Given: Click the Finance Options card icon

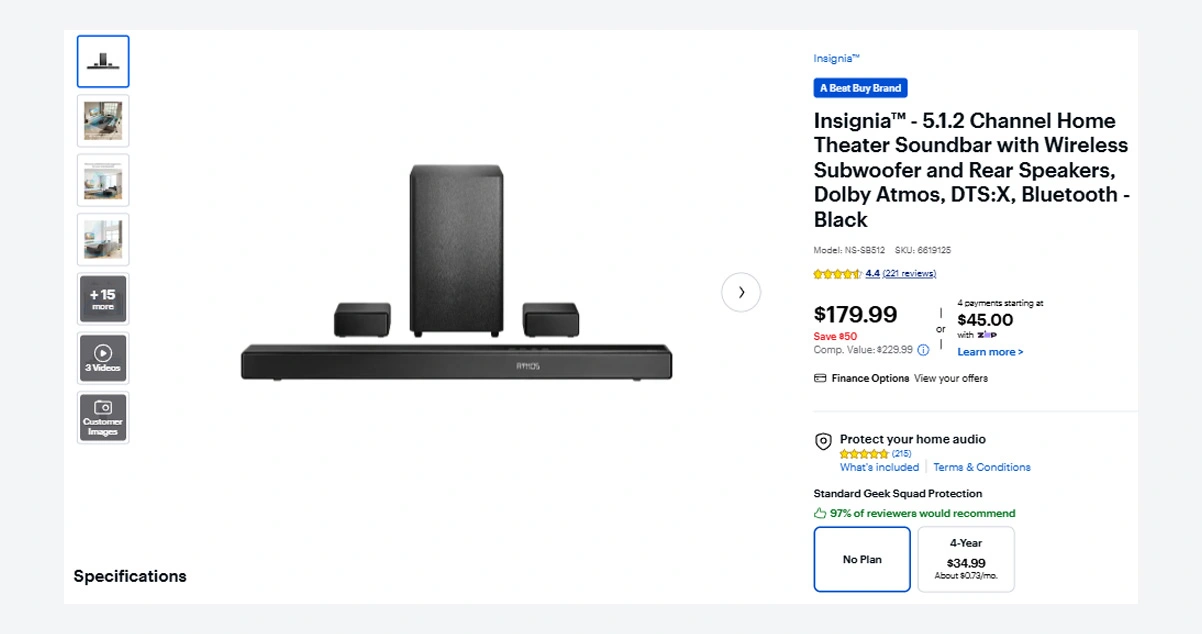Looking at the screenshot, I should pyautogui.click(x=820, y=378).
